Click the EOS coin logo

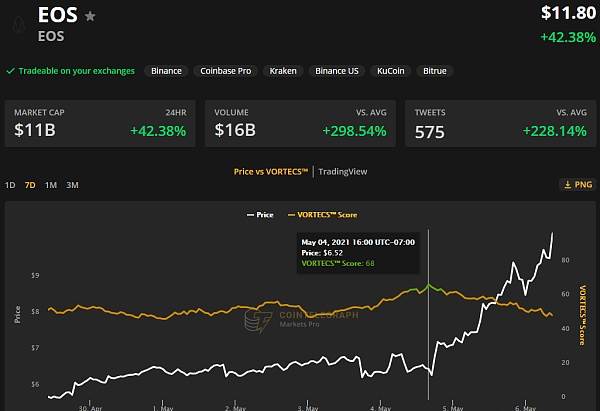tap(19, 26)
